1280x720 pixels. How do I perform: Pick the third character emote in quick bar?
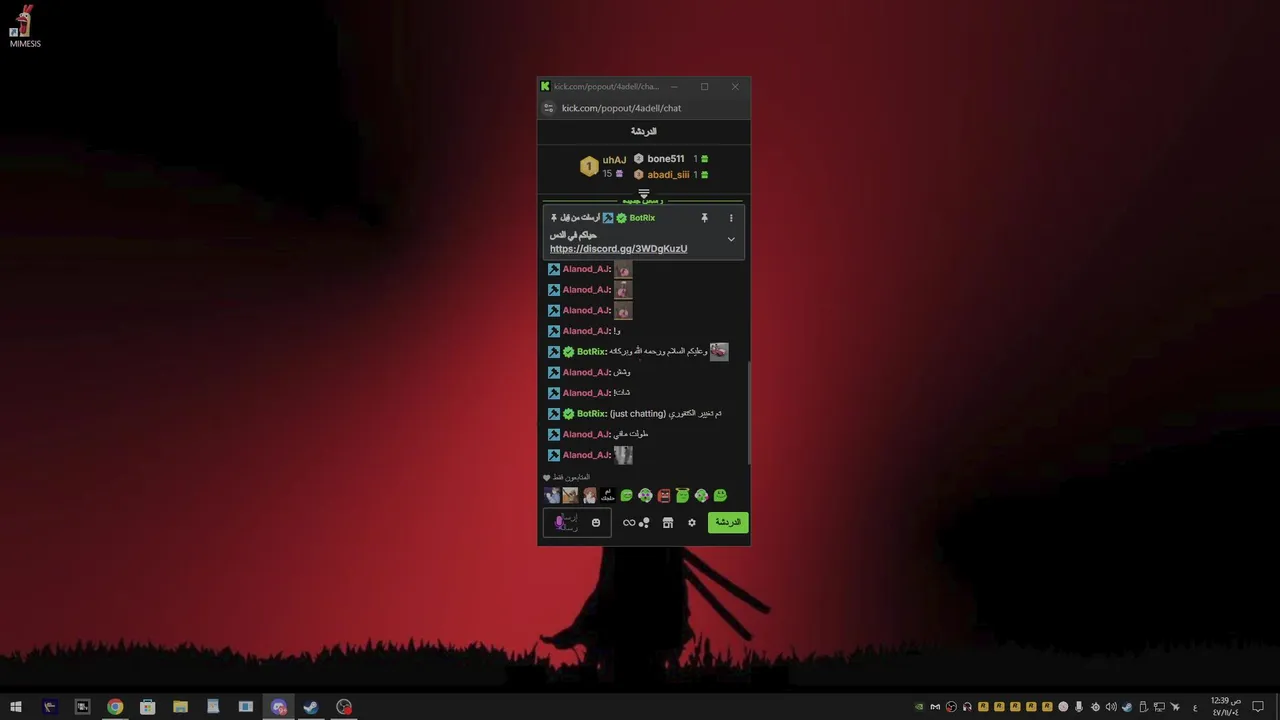point(589,495)
